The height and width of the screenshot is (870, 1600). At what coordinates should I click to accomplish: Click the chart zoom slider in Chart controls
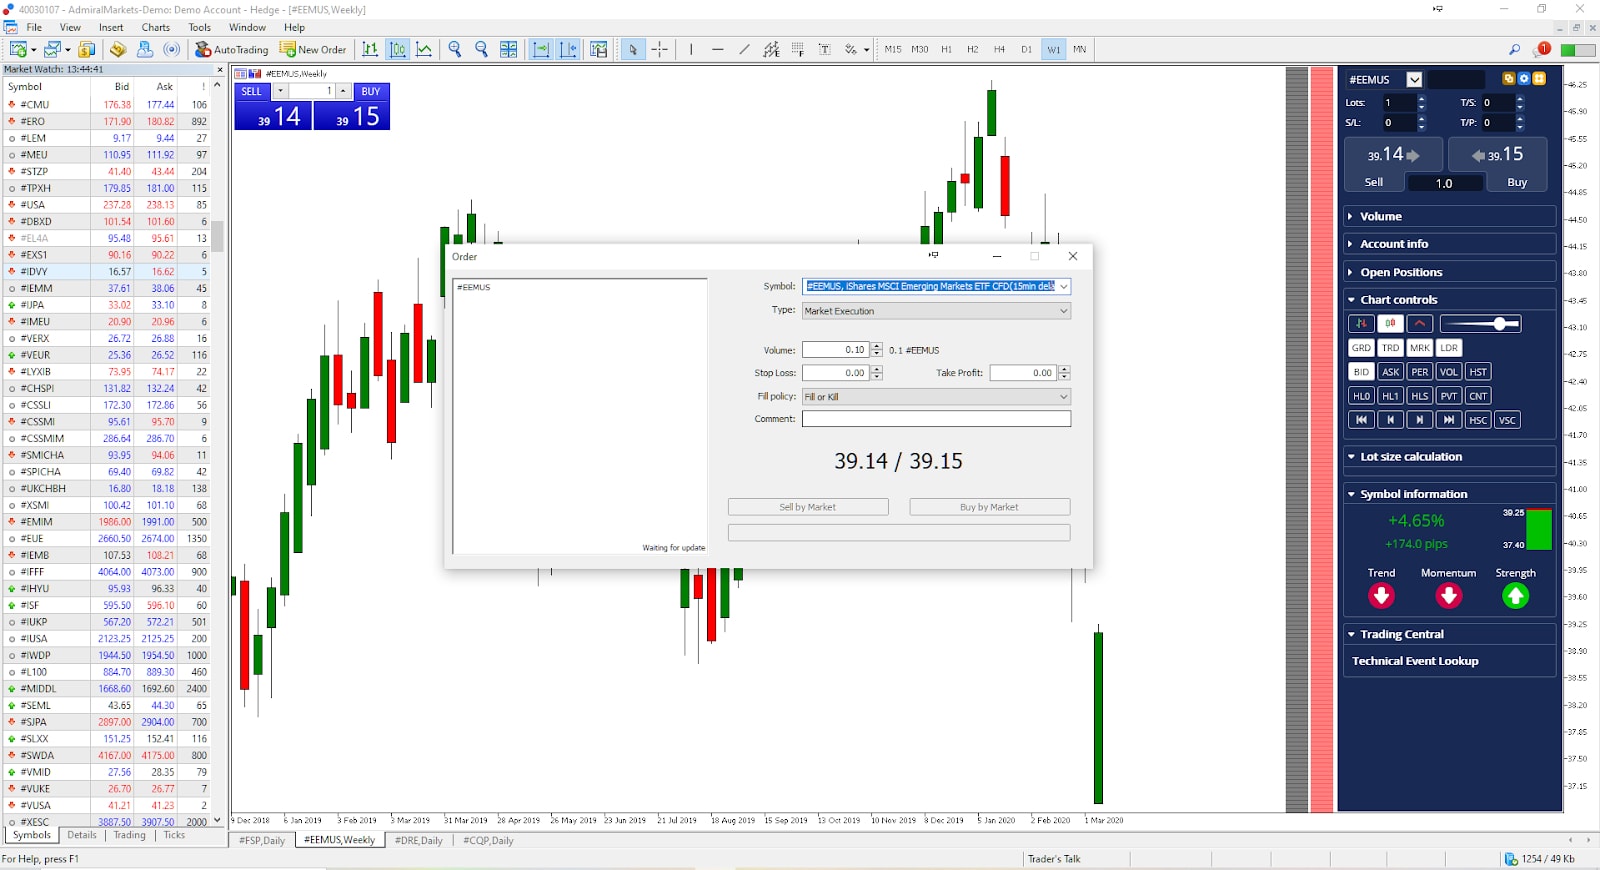pyautogui.click(x=1480, y=324)
